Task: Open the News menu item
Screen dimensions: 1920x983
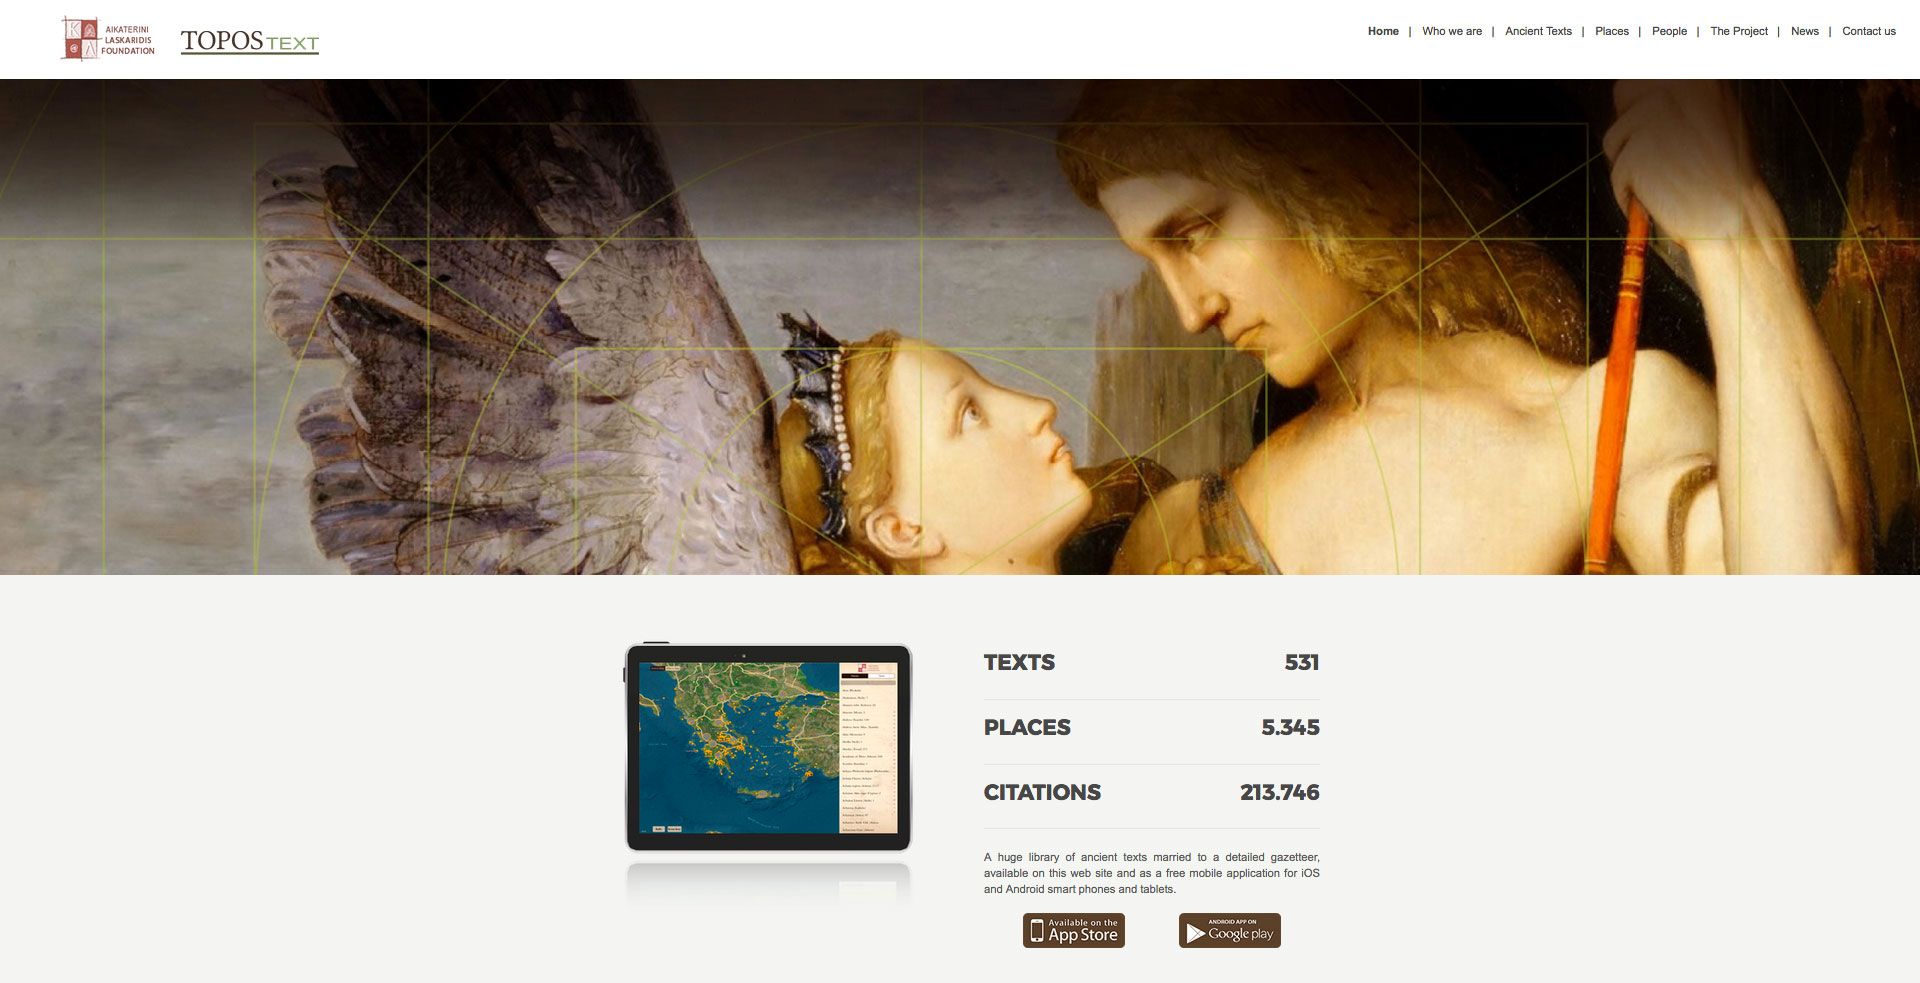Action: (1805, 32)
